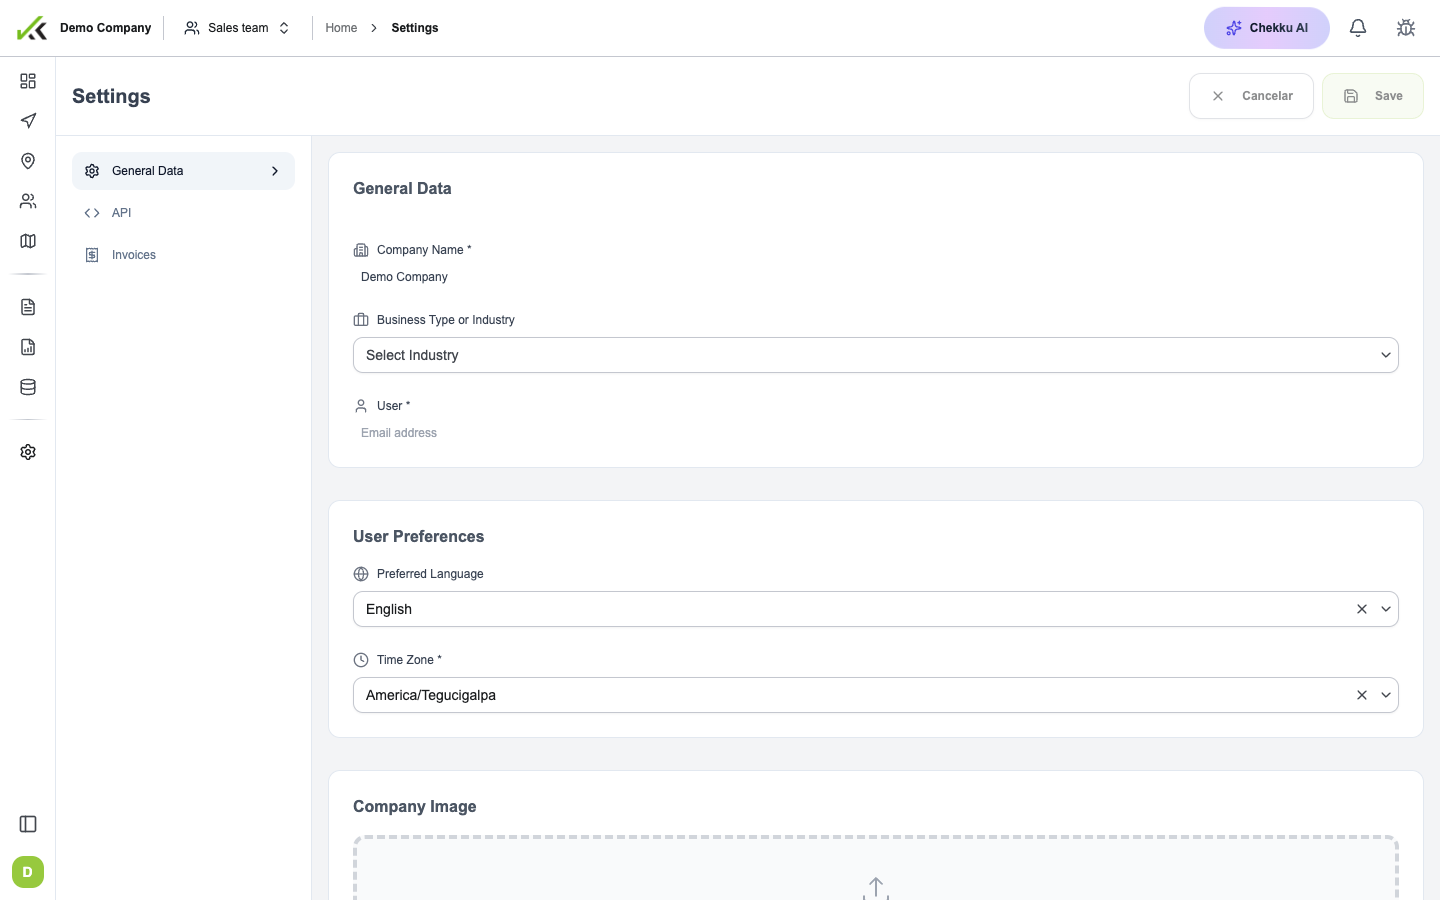Open the users icon in left sidebar
The height and width of the screenshot is (904, 1440).
coord(28,201)
